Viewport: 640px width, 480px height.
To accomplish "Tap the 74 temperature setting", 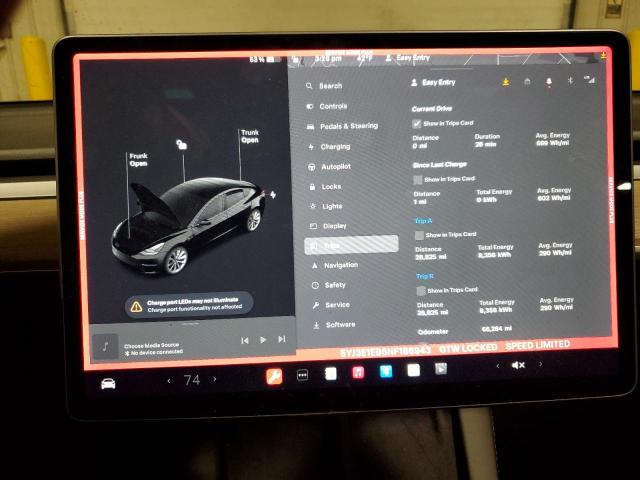I will tap(192, 380).
